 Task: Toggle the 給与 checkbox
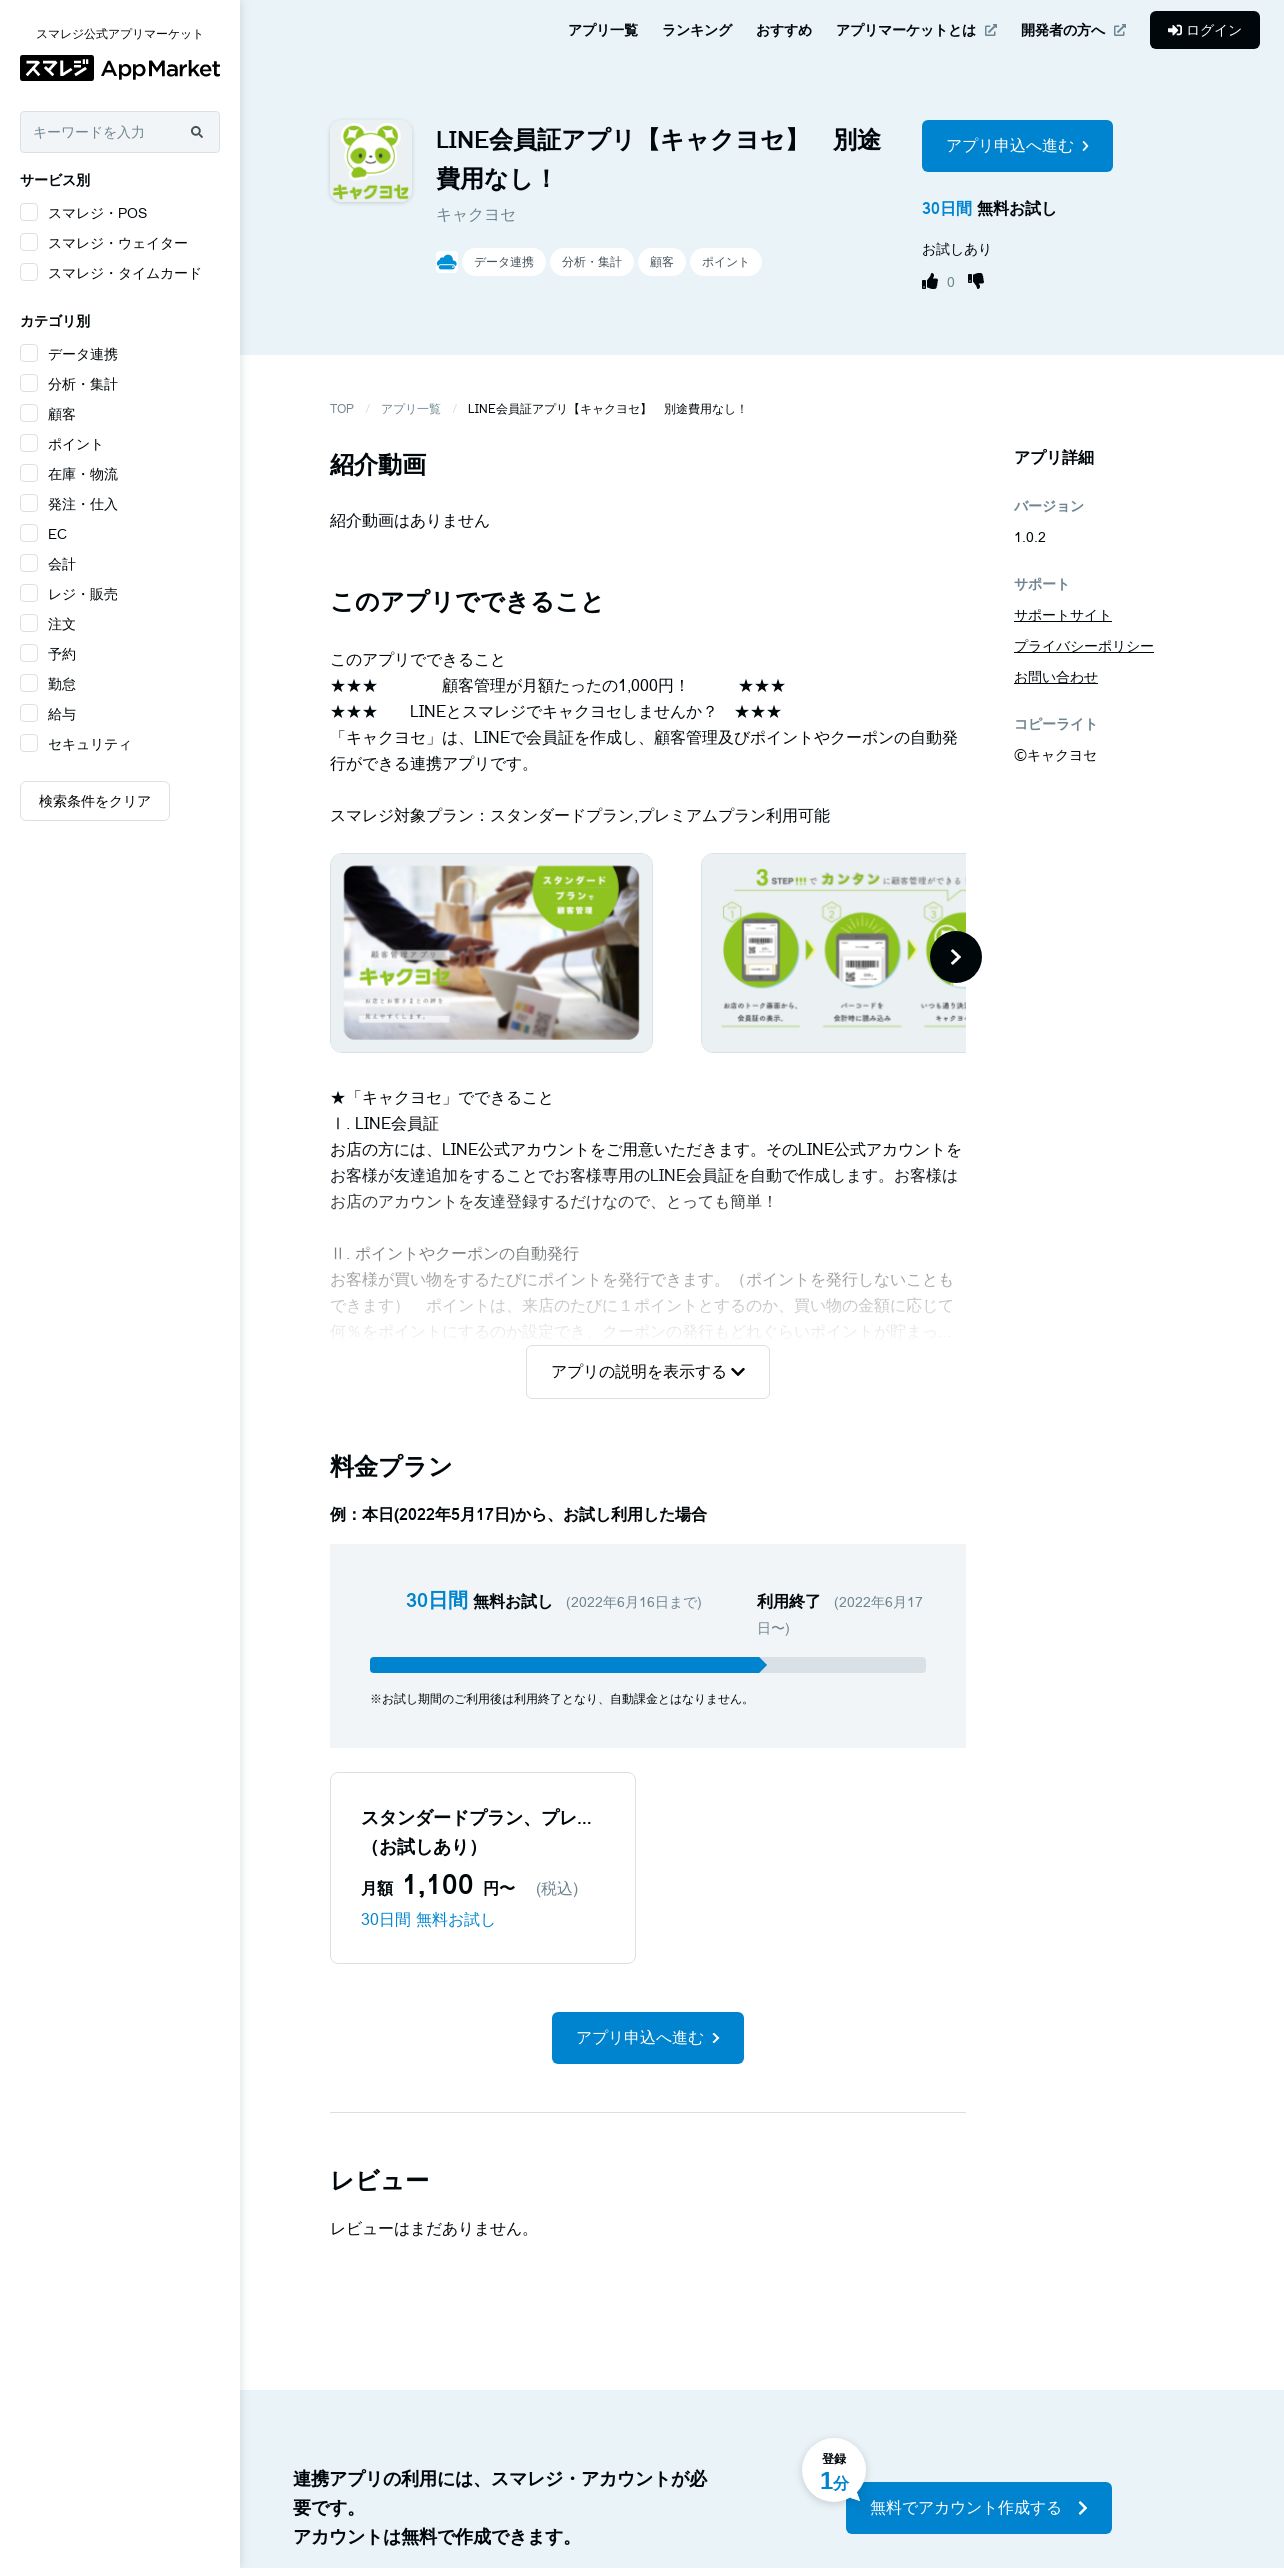(x=29, y=713)
